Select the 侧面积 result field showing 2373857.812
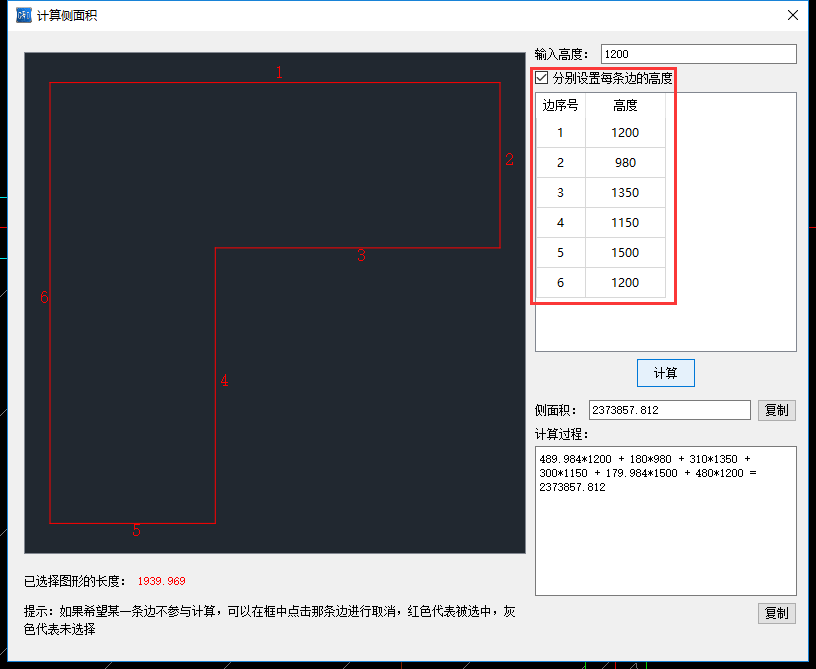Viewport: 816px width, 669px height. 669,409
